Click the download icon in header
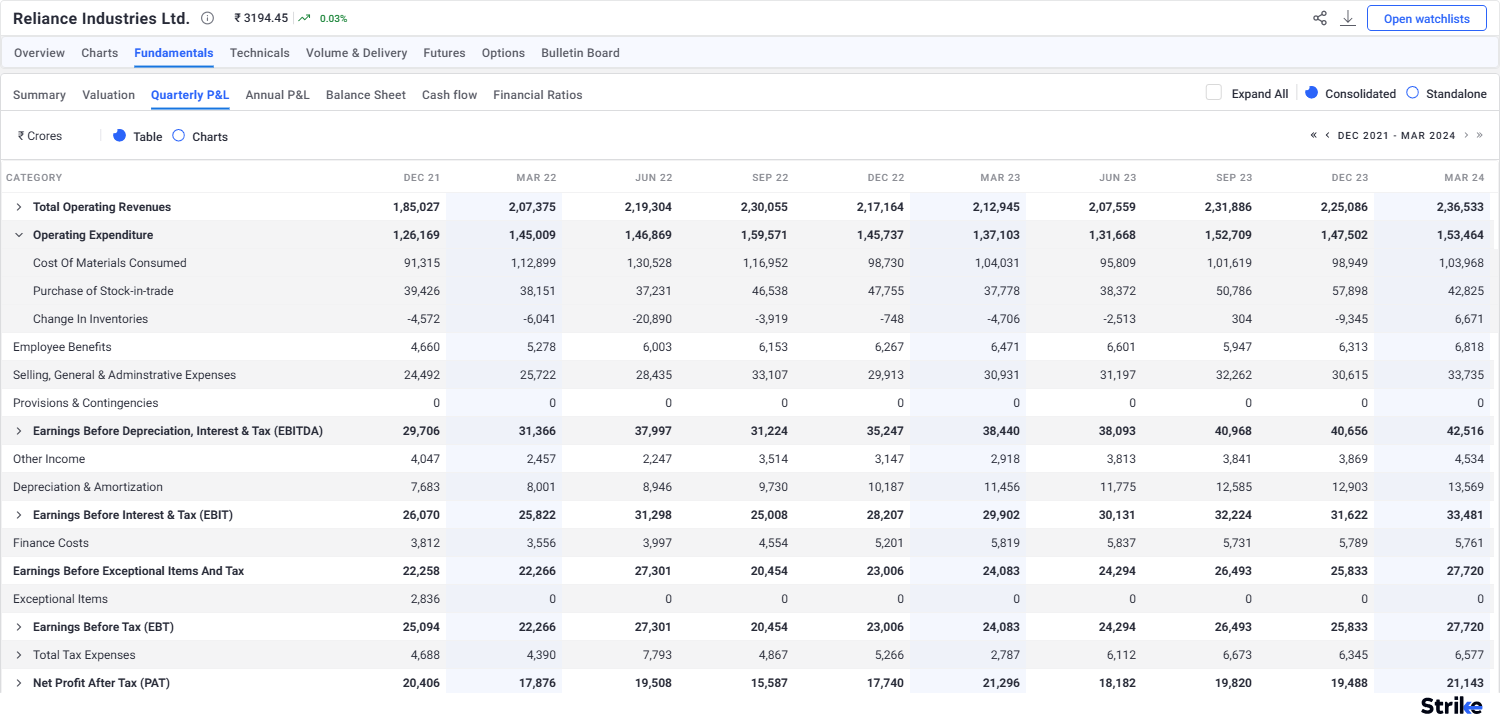 [x=1348, y=18]
